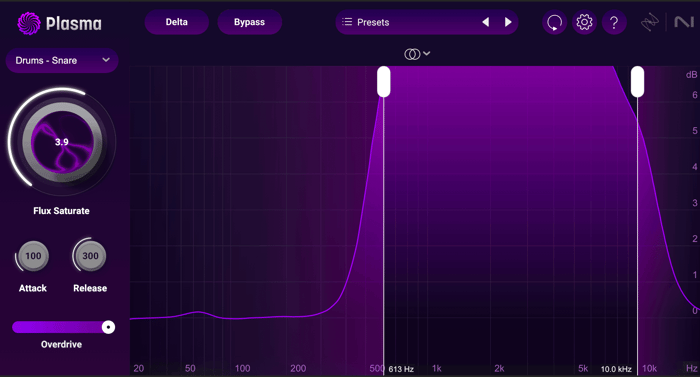This screenshot has height=377, width=700.
Task: Click the 1k frequency axis marker
Action: 437,368
